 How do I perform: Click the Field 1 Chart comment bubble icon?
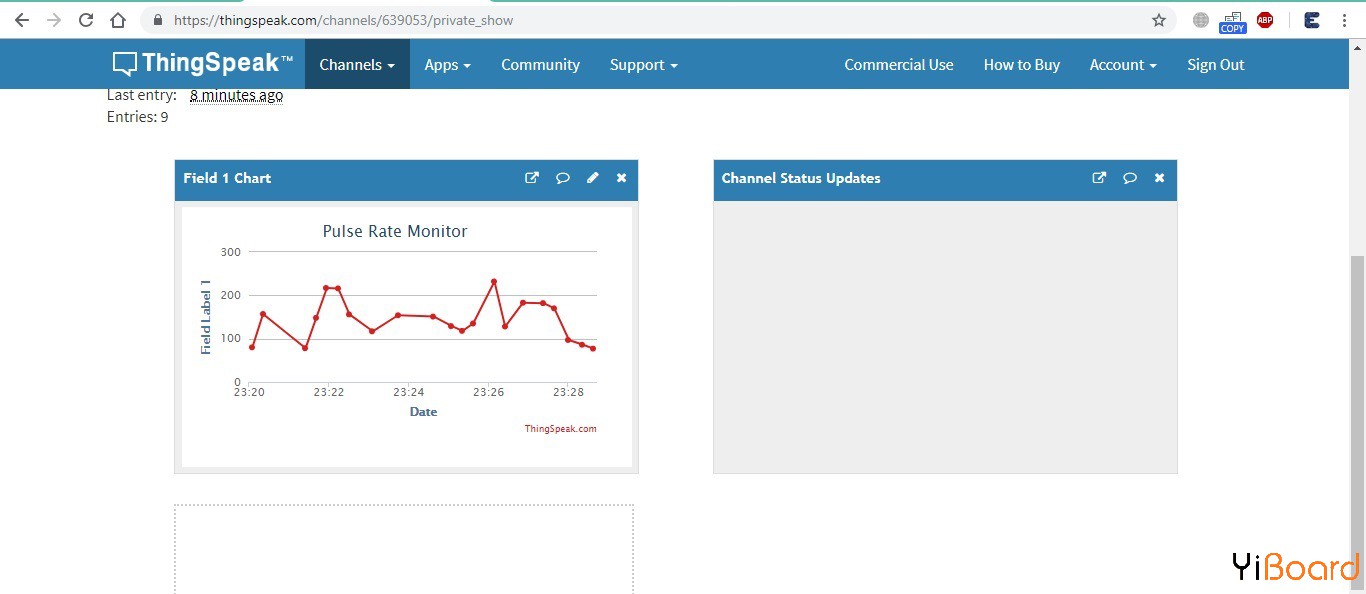pyautogui.click(x=563, y=178)
